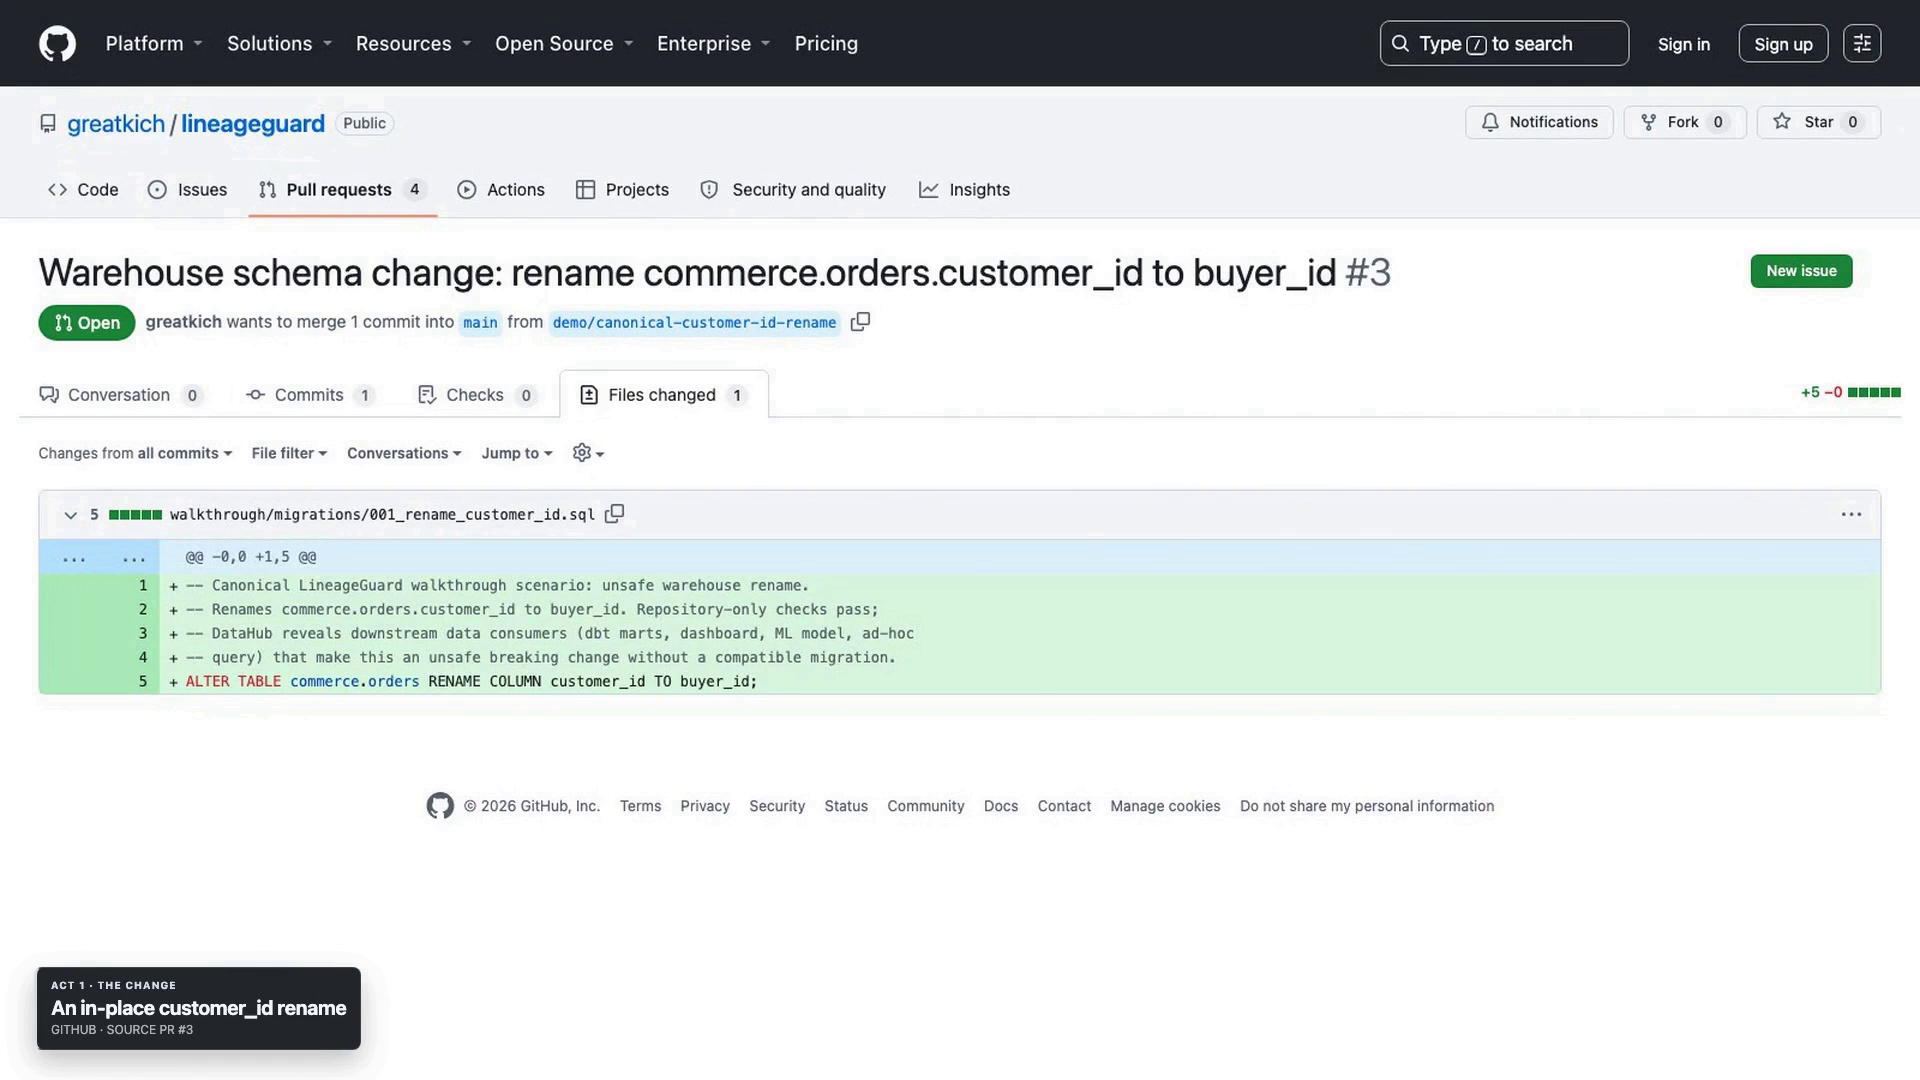The image size is (1920, 1080).
Task: Open the Status footer link
Action: click(x=846, y=806)
